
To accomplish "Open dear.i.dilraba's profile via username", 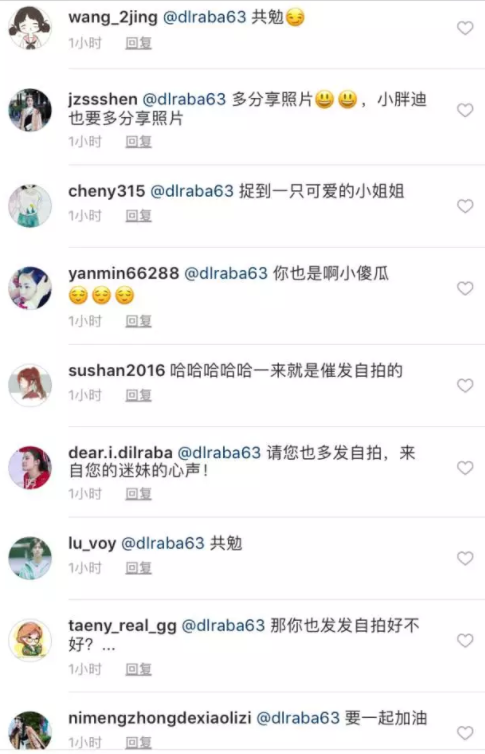I will pos(120,453).
